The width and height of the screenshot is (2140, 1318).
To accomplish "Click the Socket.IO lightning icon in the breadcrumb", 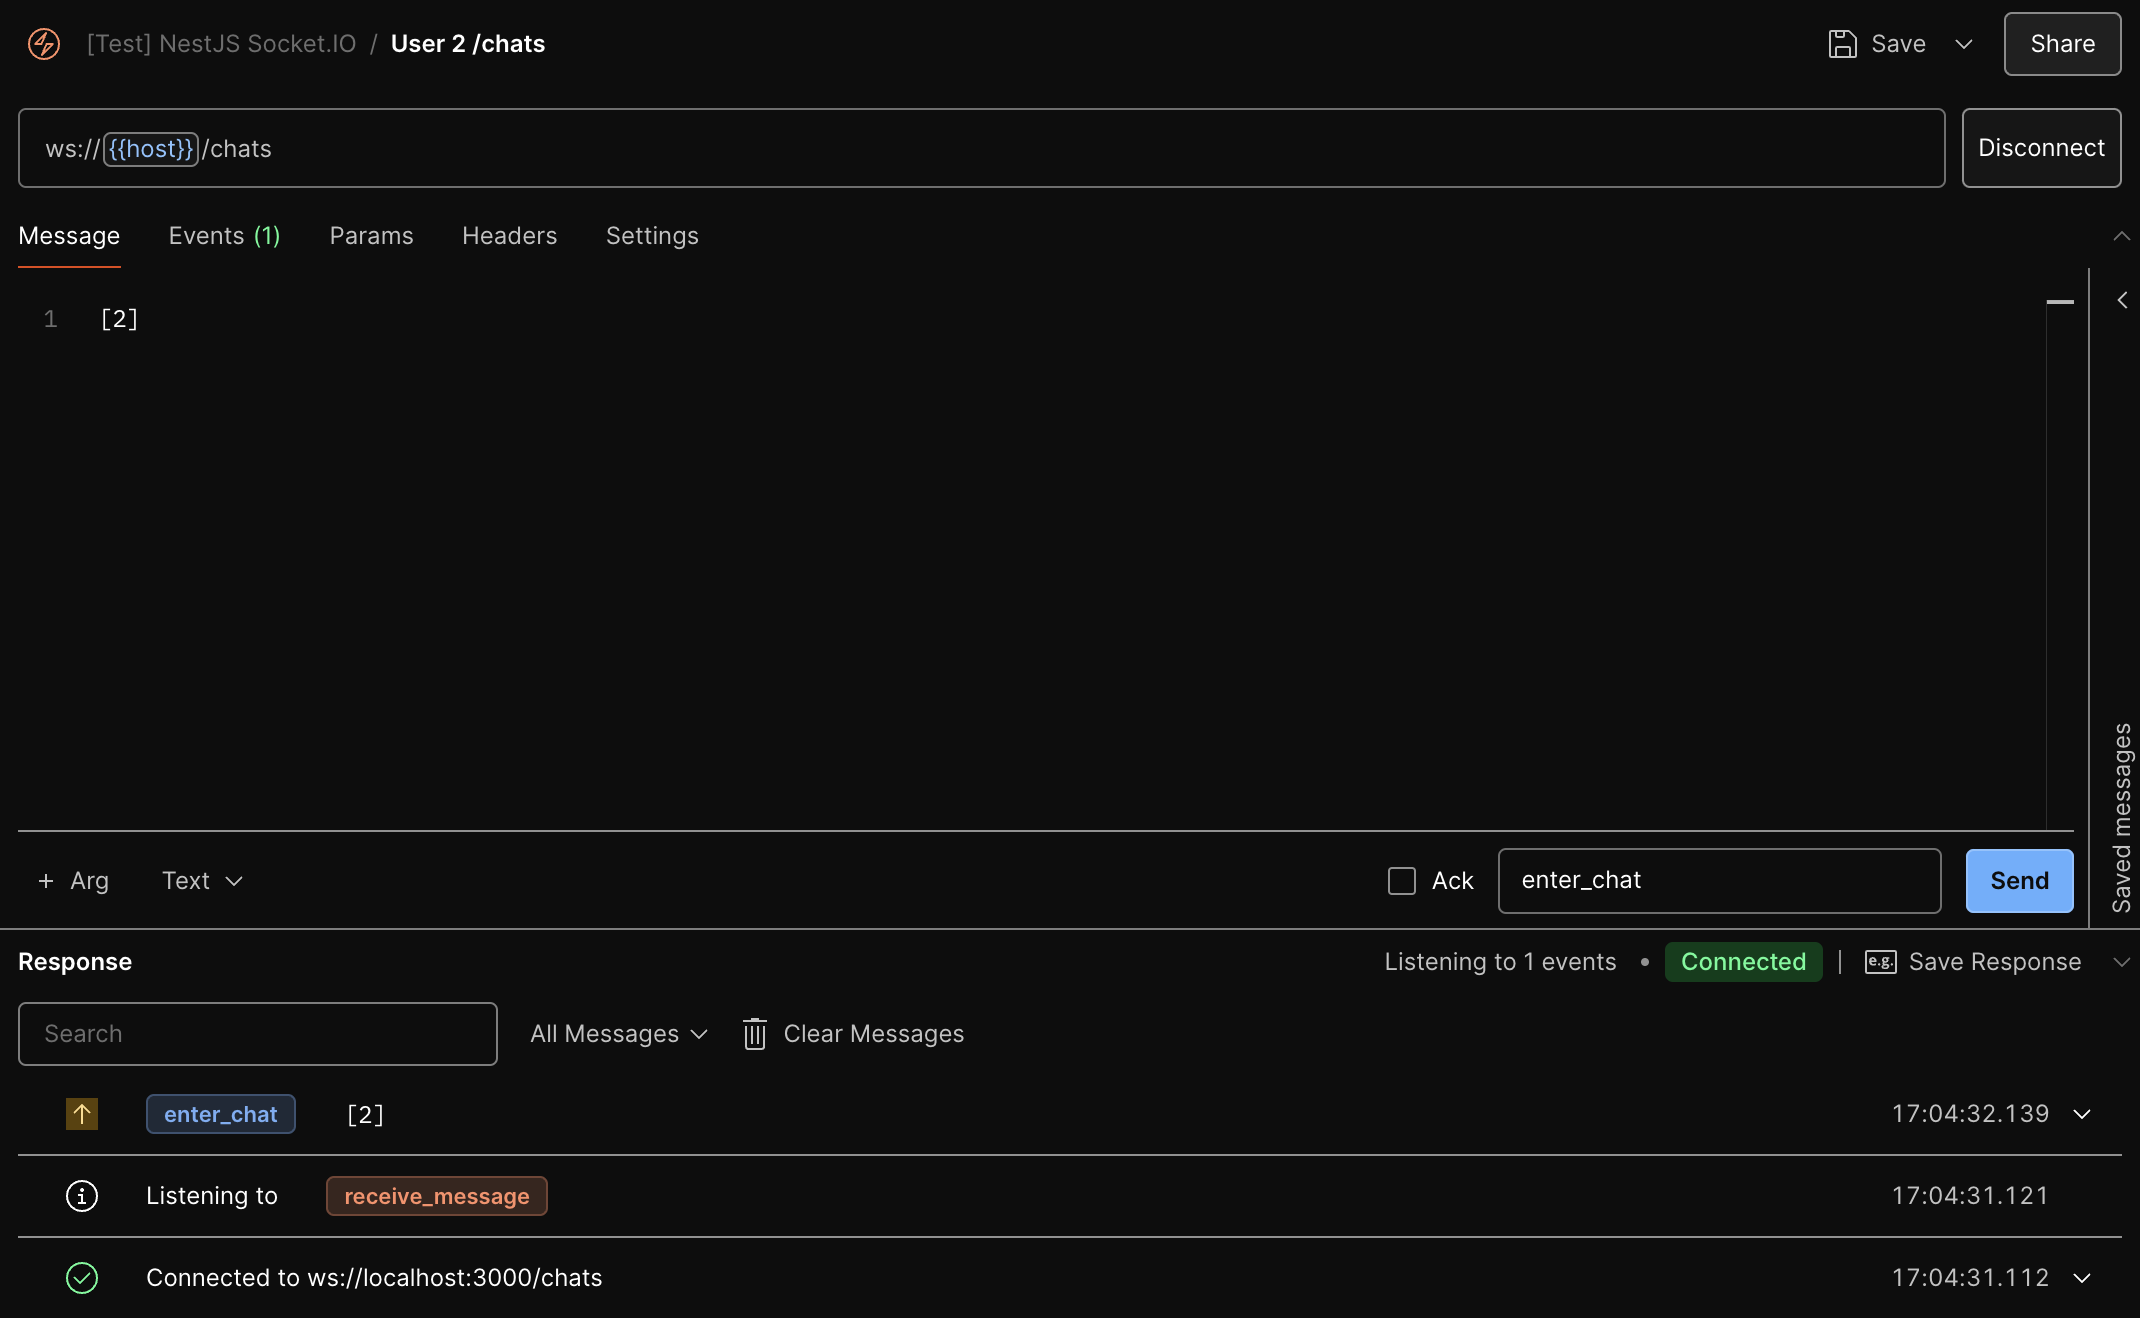I will pos(44,44).
